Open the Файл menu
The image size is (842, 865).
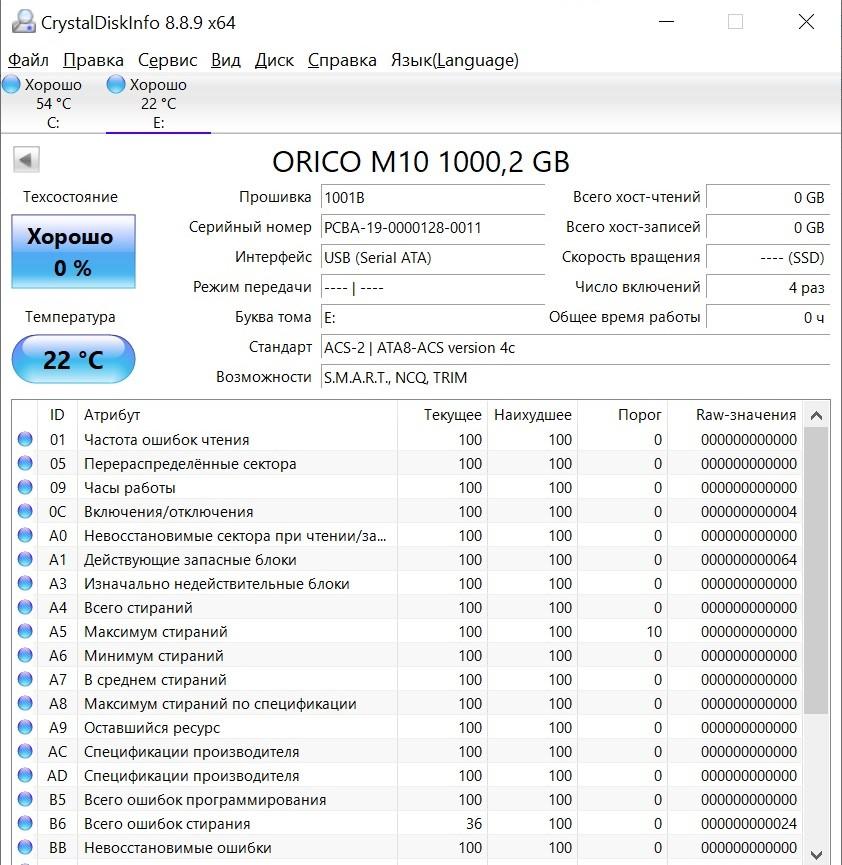(28, 60)
